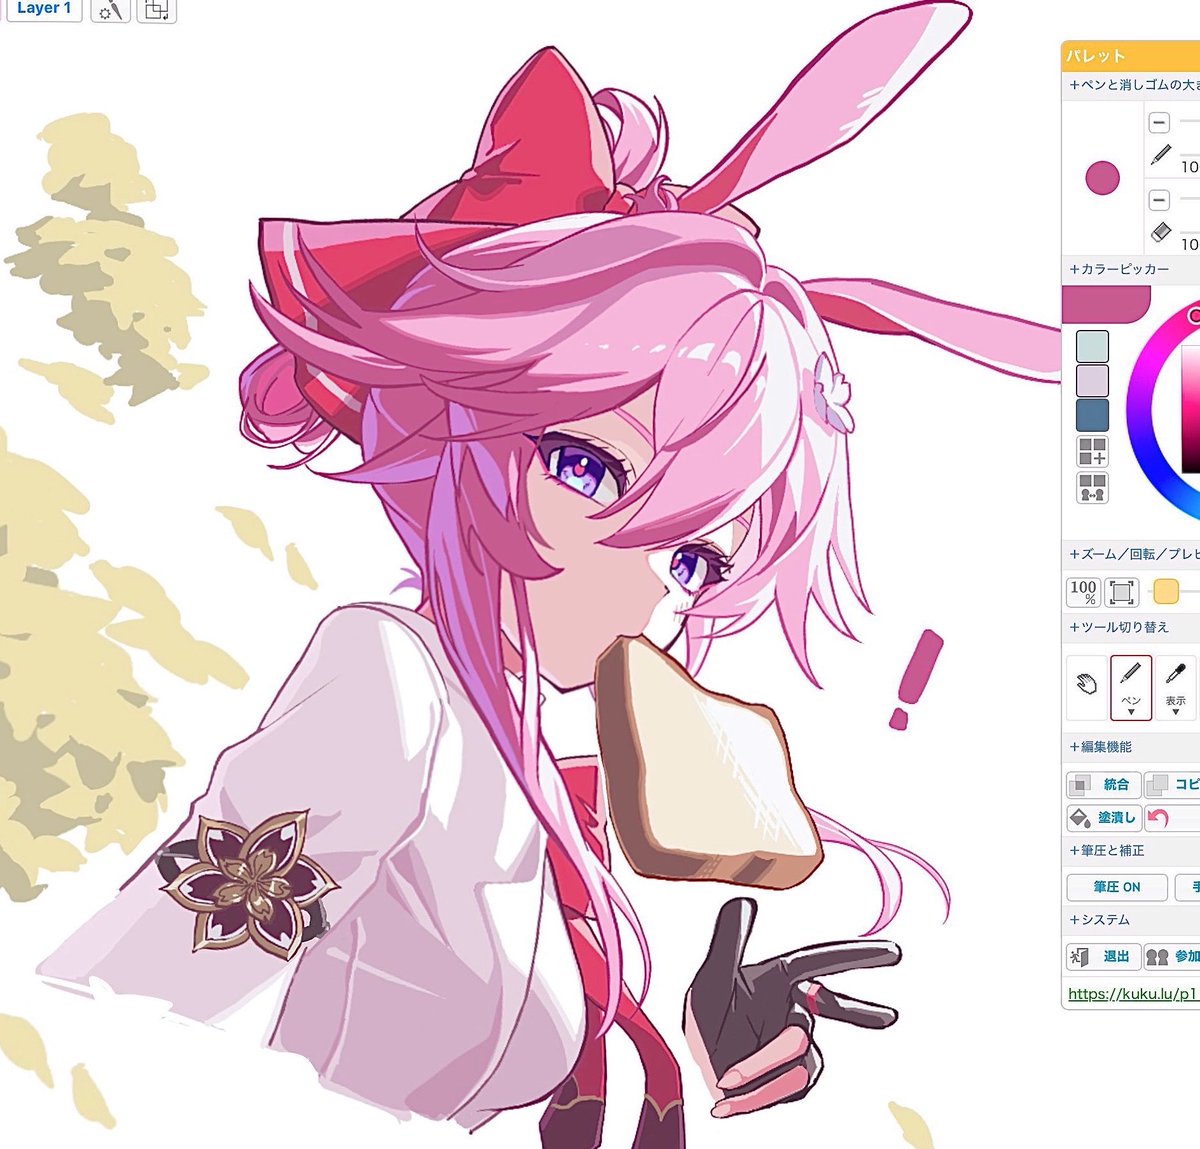
Task: Select the Layer 1 button
Action: (x=43, y=8)
